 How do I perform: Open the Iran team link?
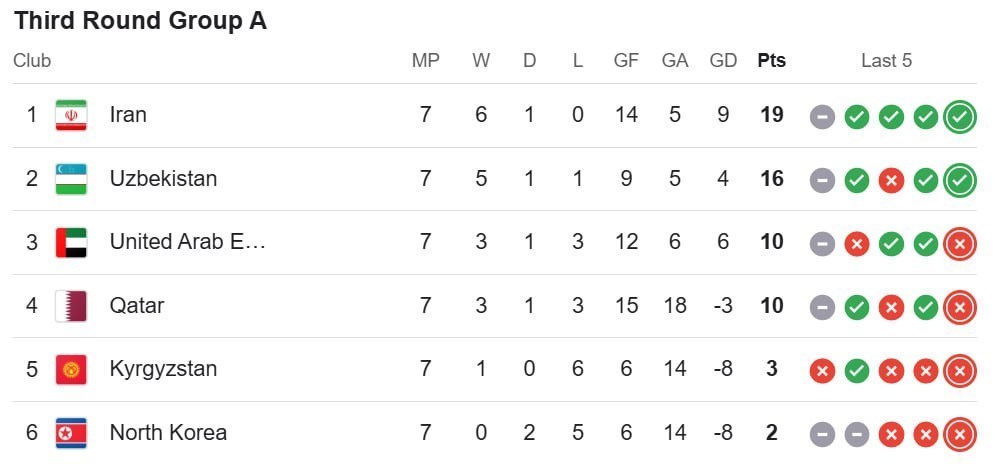[128, 115]
